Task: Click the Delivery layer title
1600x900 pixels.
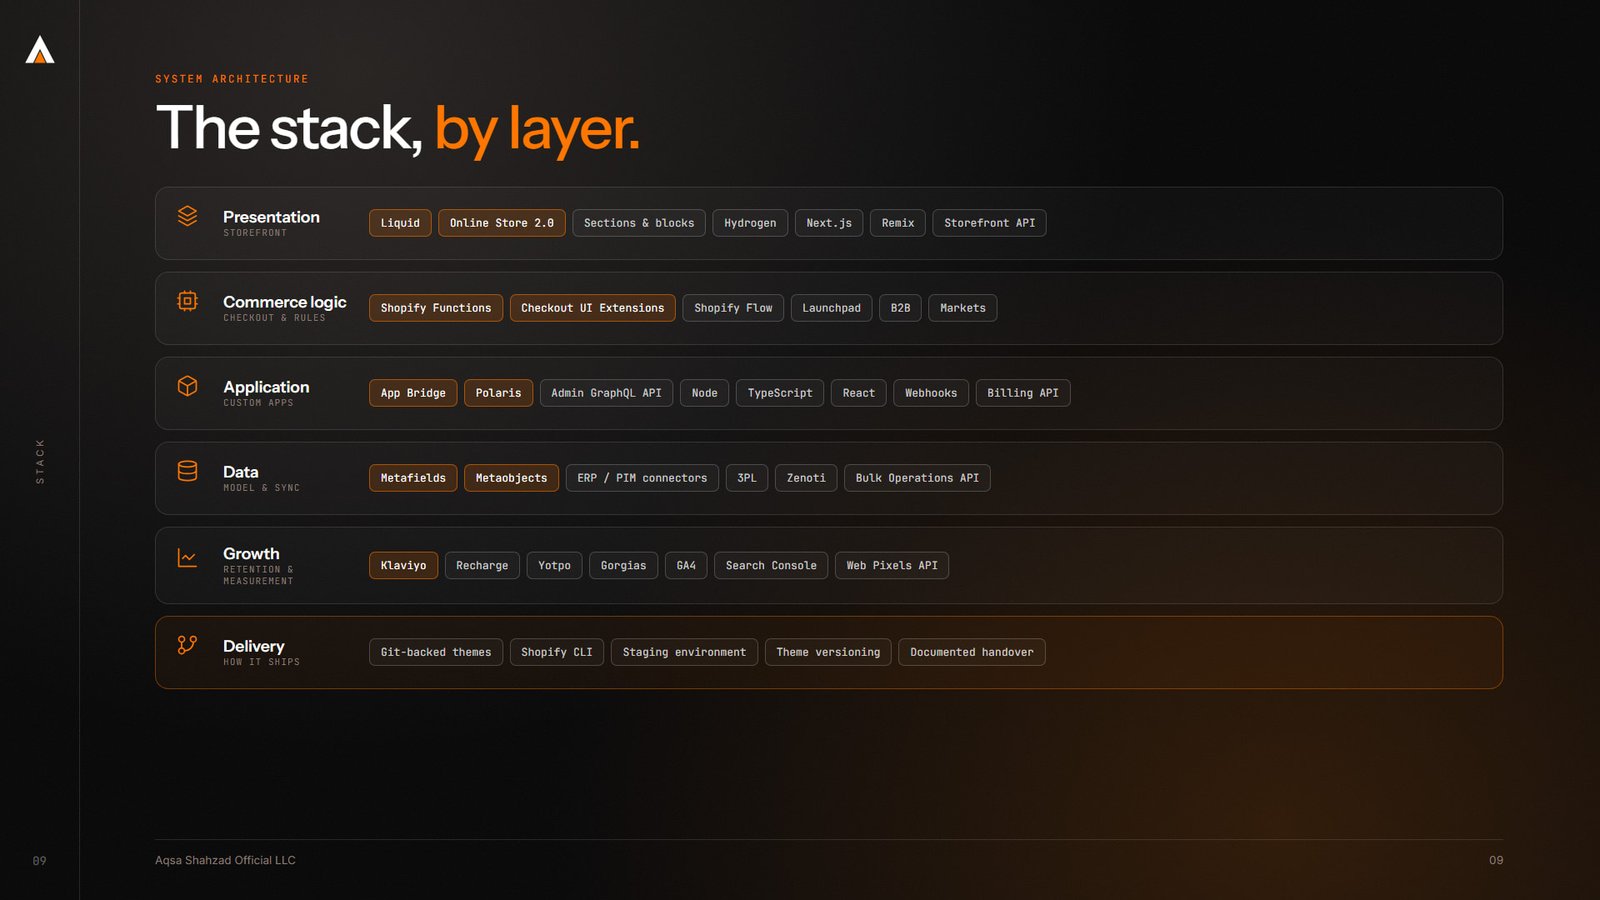Action: (254, 647)
